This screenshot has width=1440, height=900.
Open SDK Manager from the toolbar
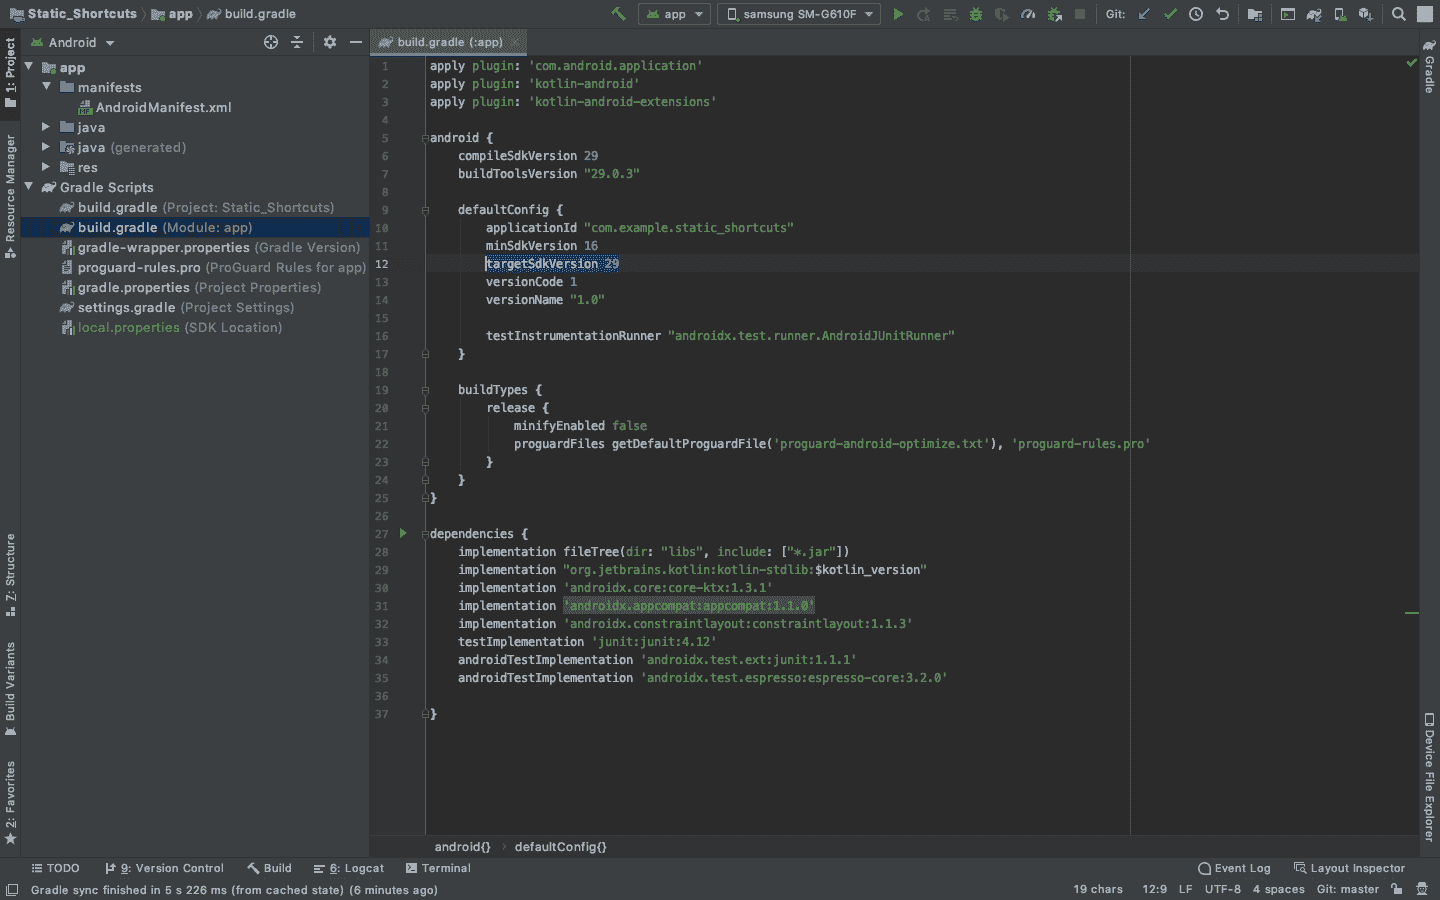click(1366, 14)
